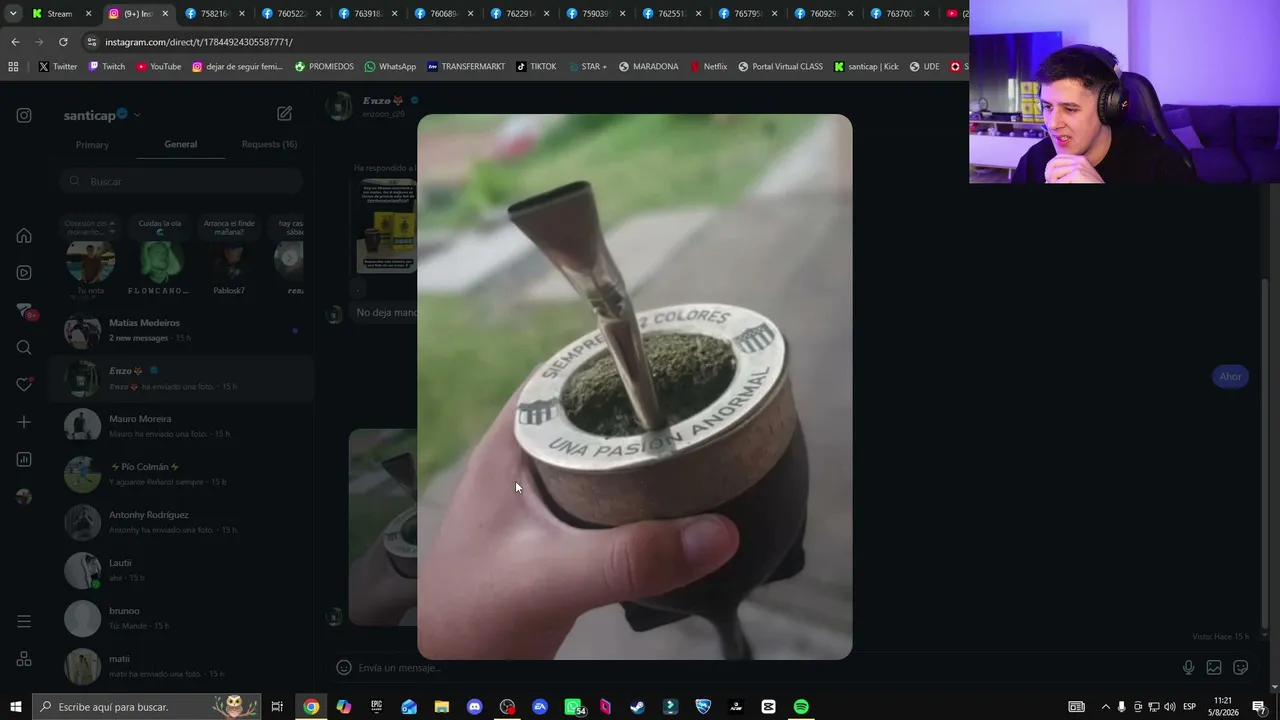Image resolution: width=1280 pixels, height=720 pixels.
Task: Click the Windows taskbar search box
Action: tap(147, 707)
